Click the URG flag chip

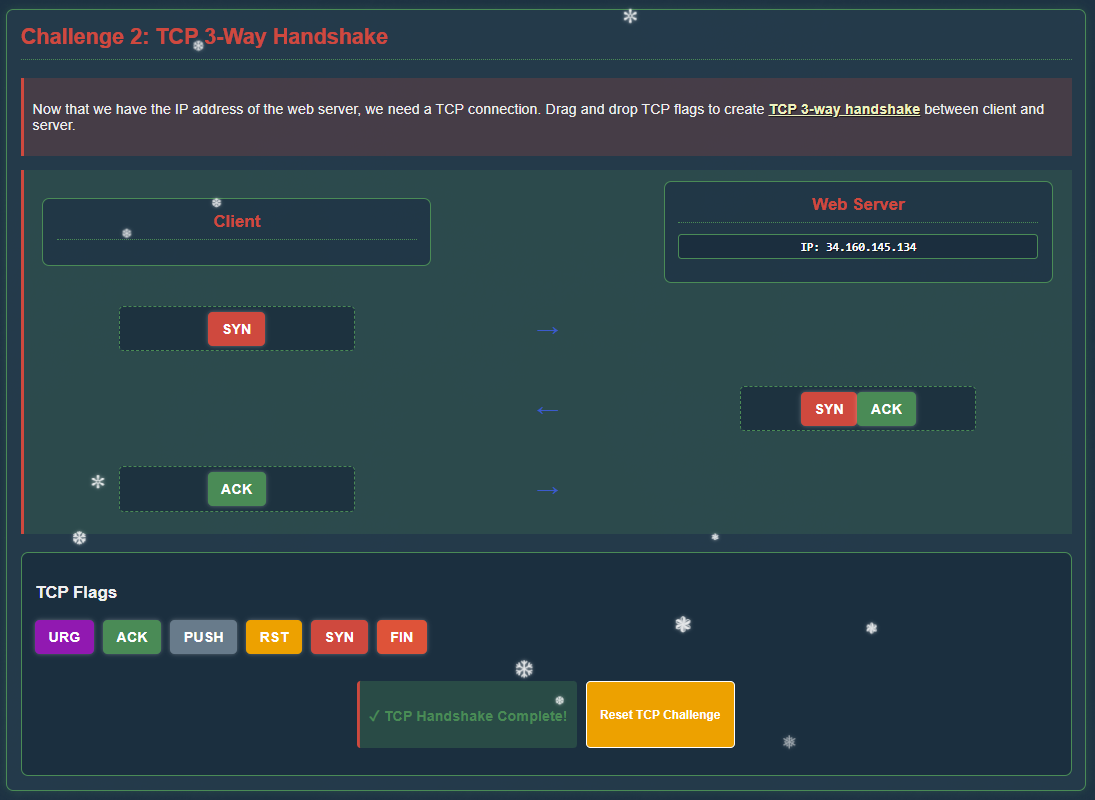tap(64, 637)
